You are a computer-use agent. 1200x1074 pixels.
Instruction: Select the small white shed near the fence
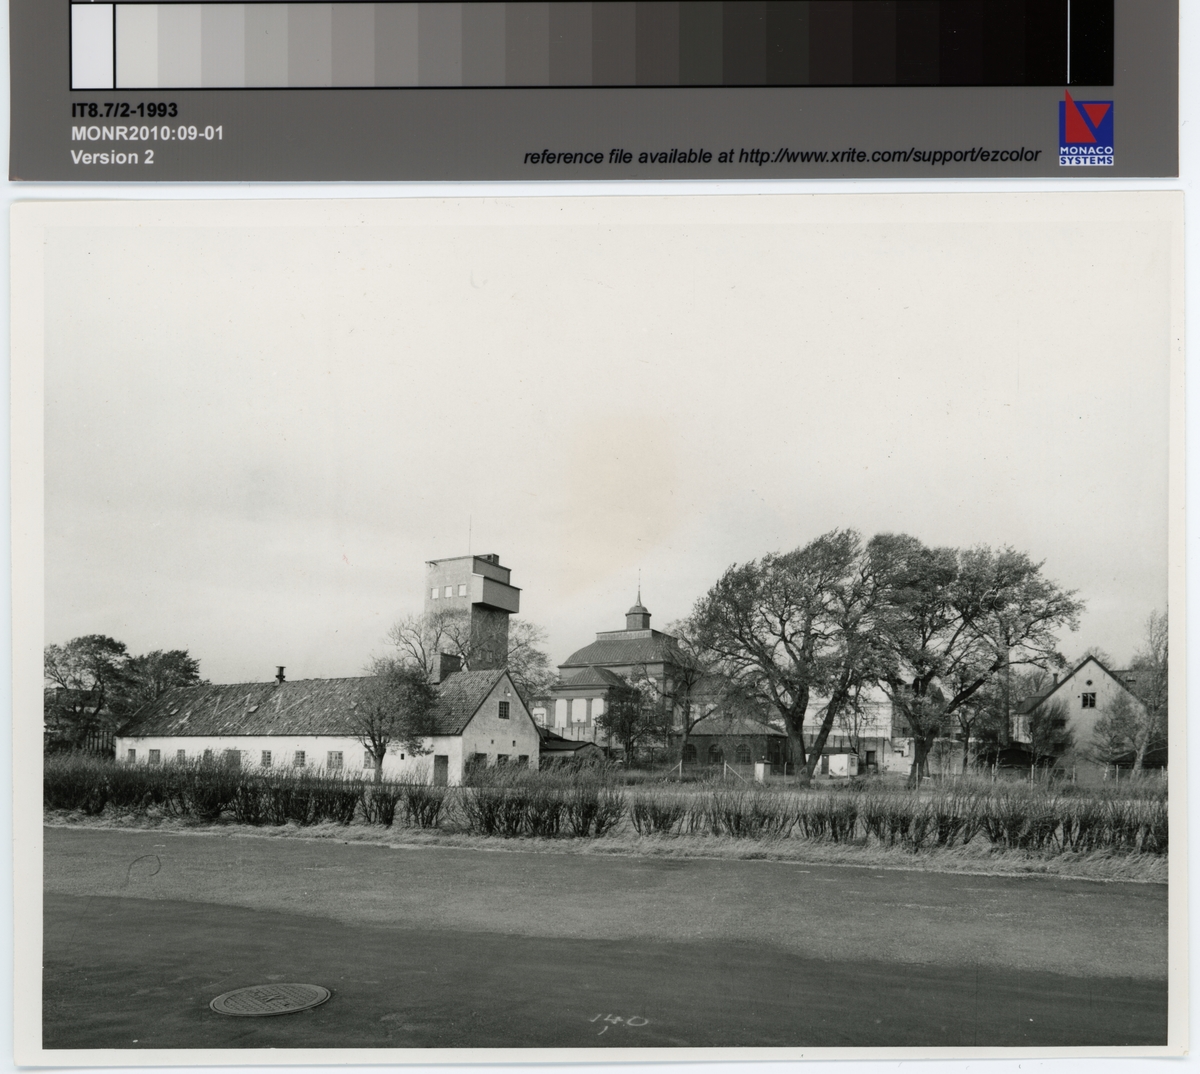pyautogui.click(x=762, y=773)
